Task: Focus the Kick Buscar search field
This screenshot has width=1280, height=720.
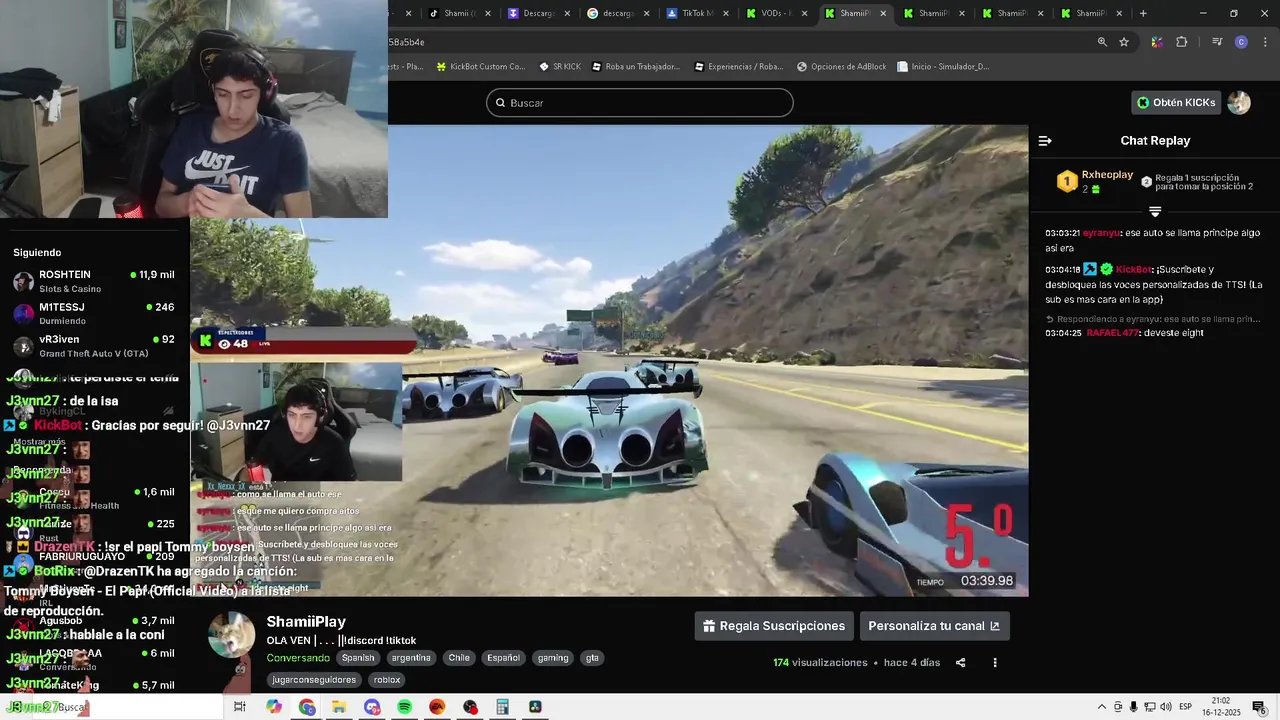Action: point(640,103)
